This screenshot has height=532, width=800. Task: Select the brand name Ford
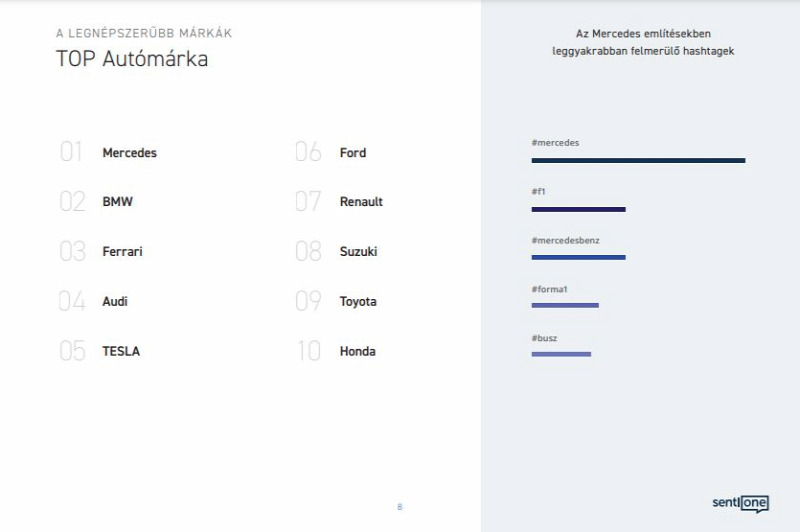coord(353,153)
